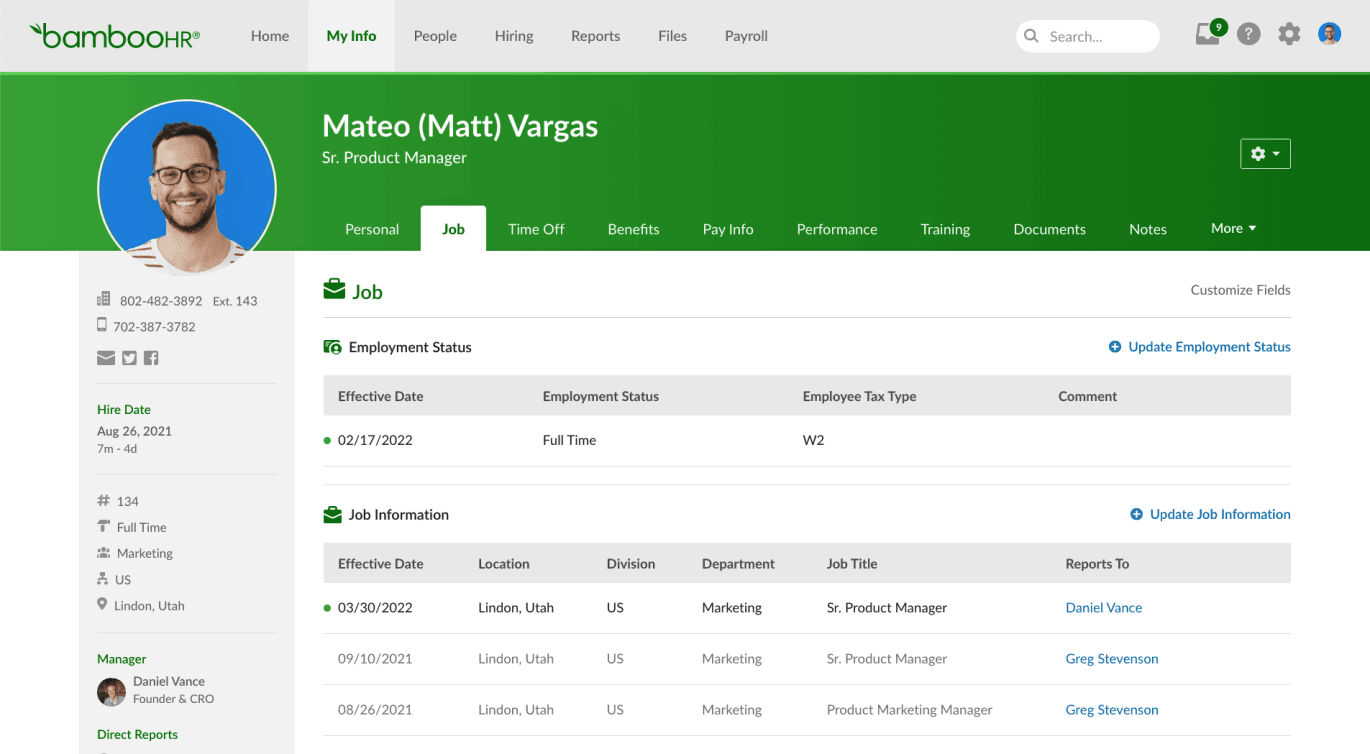Open Daniel Vance's profile from the Reports To column
This screenshot has width=1370, height=754.
tap(1103, 607)
